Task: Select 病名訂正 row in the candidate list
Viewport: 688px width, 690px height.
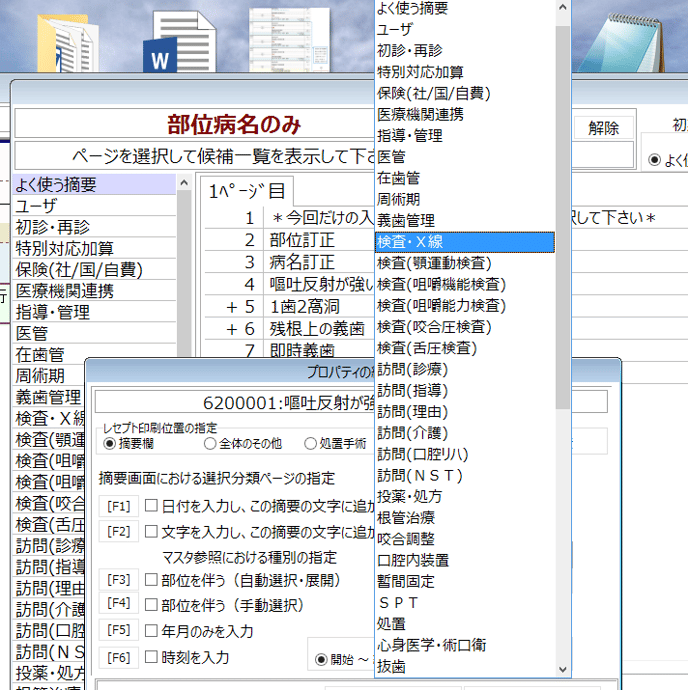Action: [x=302, y=261]
